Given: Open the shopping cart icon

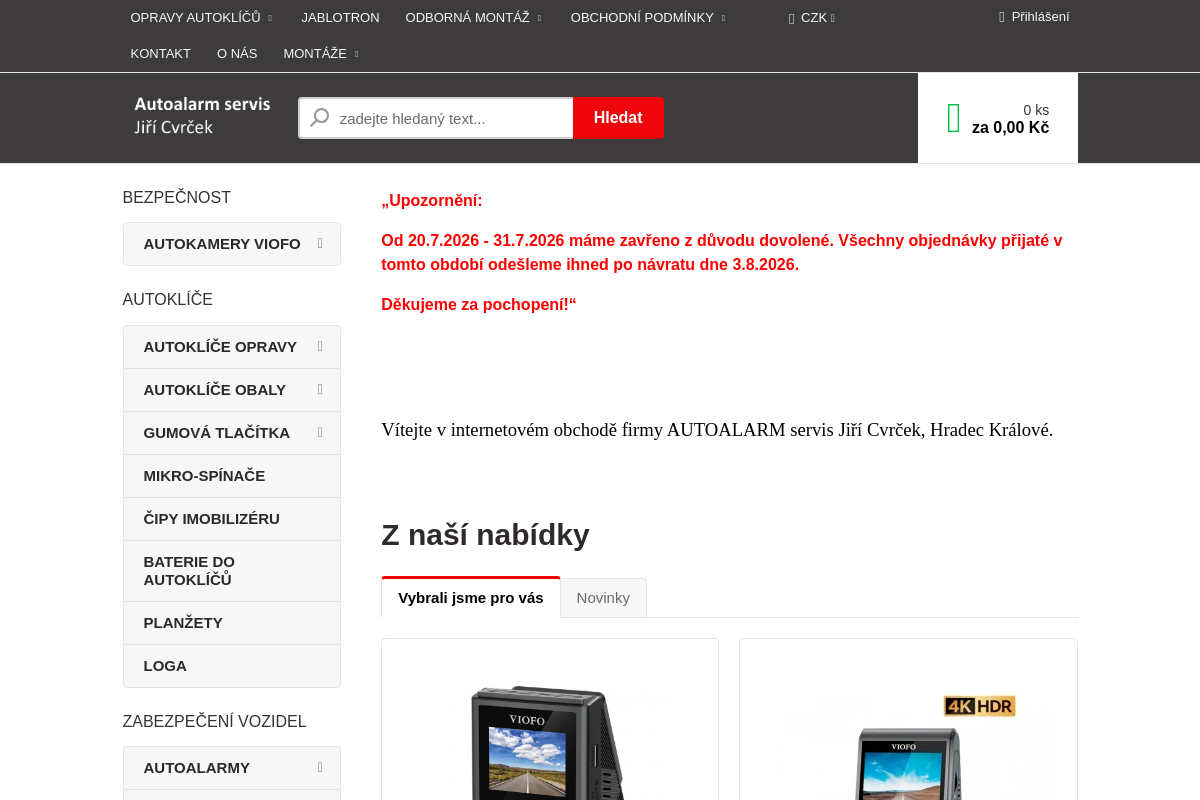Looking at the screenshot, I should click(x=953, y=118).
